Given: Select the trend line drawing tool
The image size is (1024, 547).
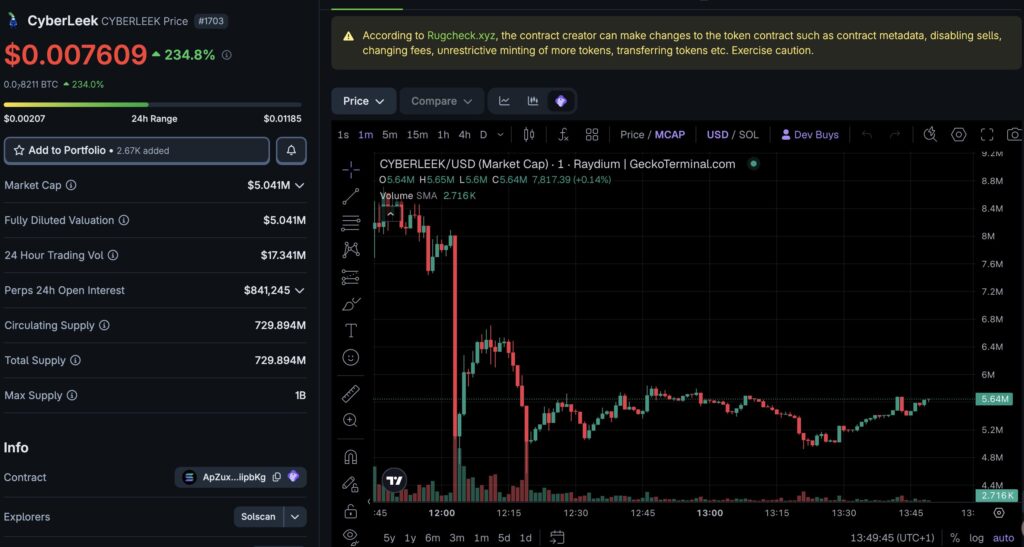Looking at the screenshot, I should pos(351,196).
